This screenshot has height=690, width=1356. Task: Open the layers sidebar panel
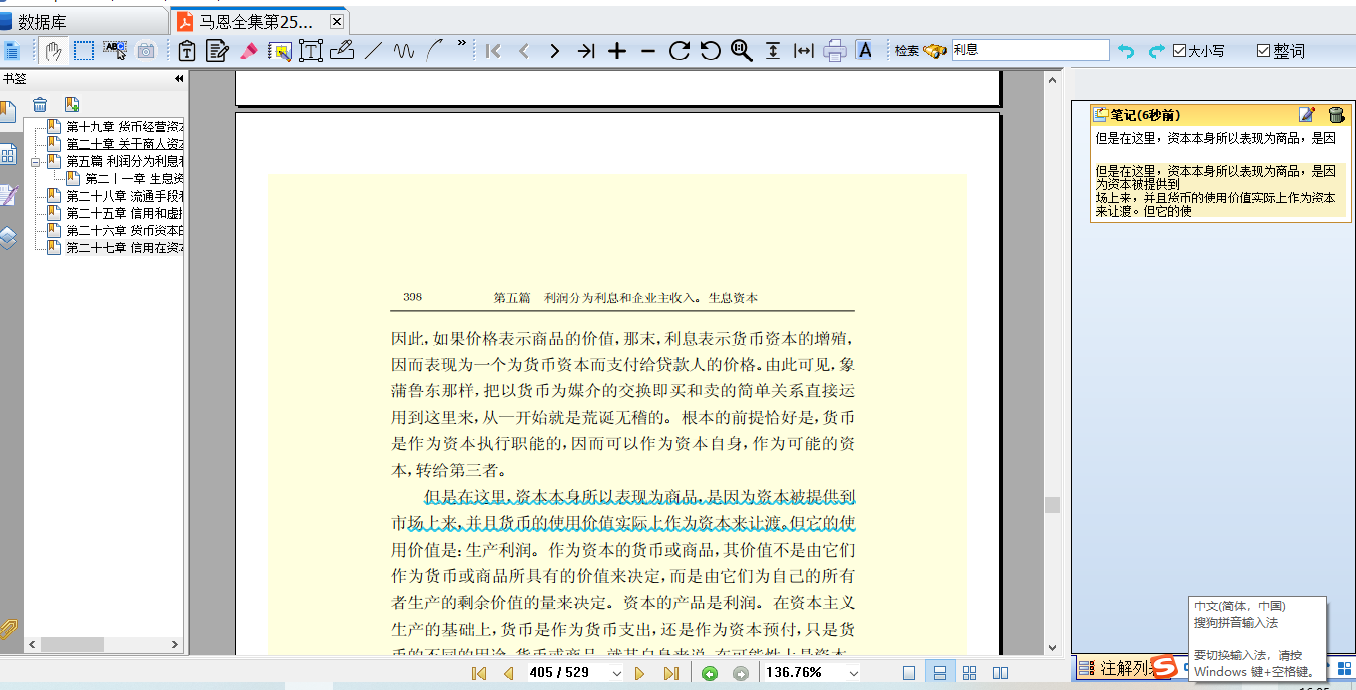[8, 238]
